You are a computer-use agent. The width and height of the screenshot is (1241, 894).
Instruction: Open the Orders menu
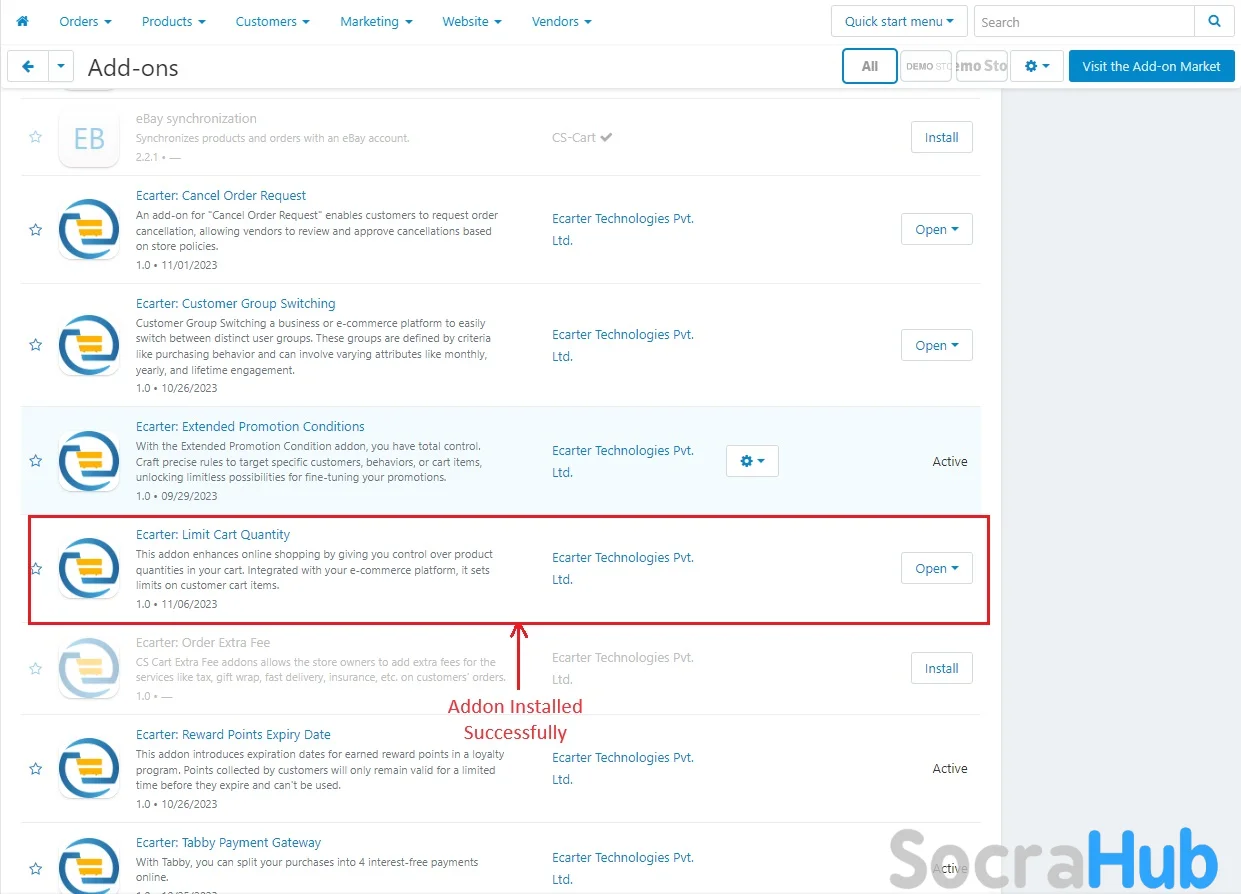pyautogui.click(x=85, y=21)
